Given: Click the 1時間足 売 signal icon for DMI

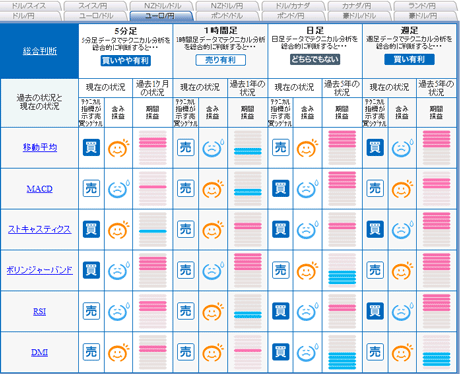Looking at the screenshot, I should 186,352.
